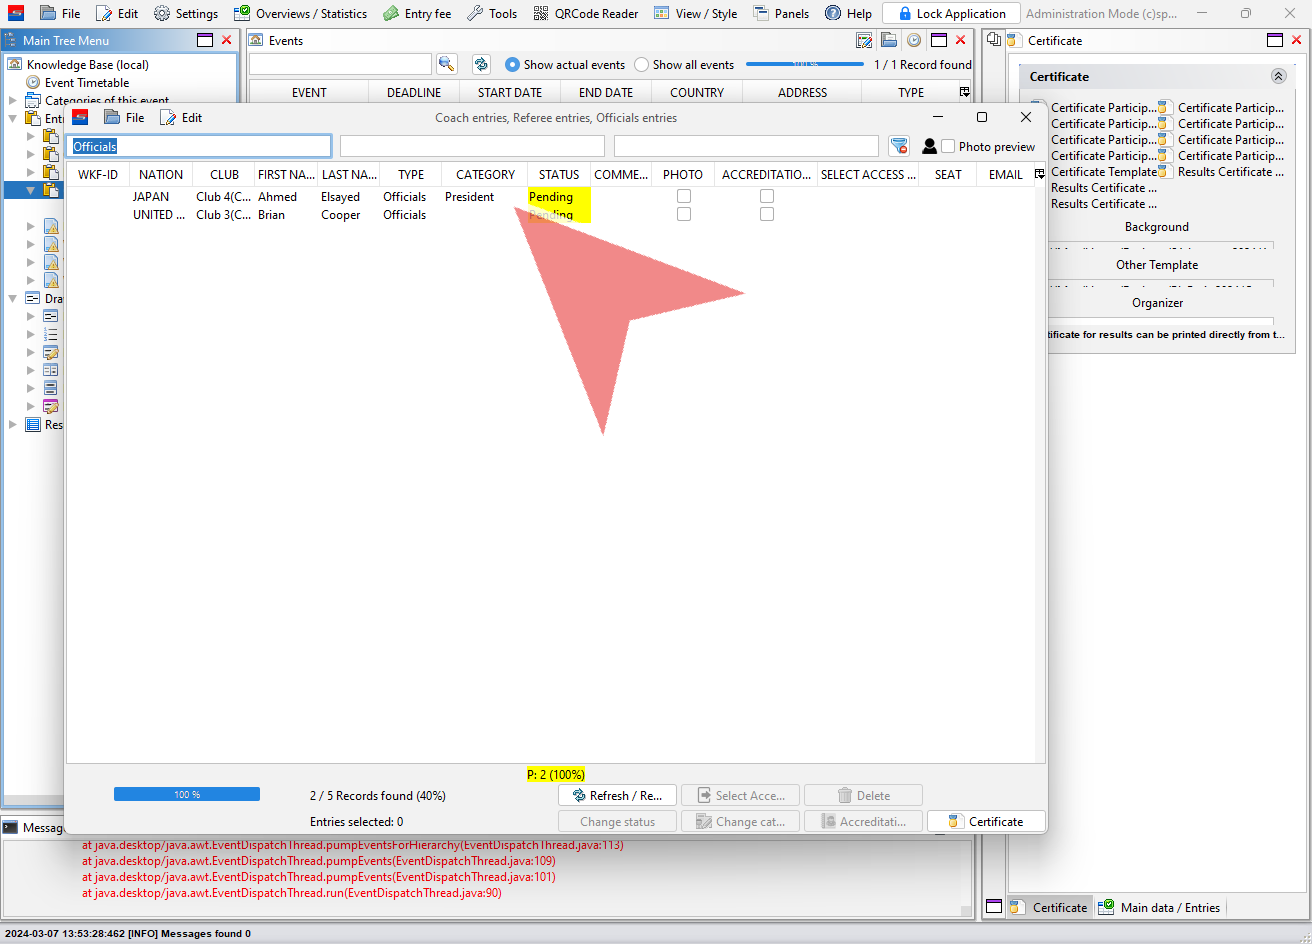The image size is (1312, 945).
Task: Expand the Results tree node
Action: (13, 425)
